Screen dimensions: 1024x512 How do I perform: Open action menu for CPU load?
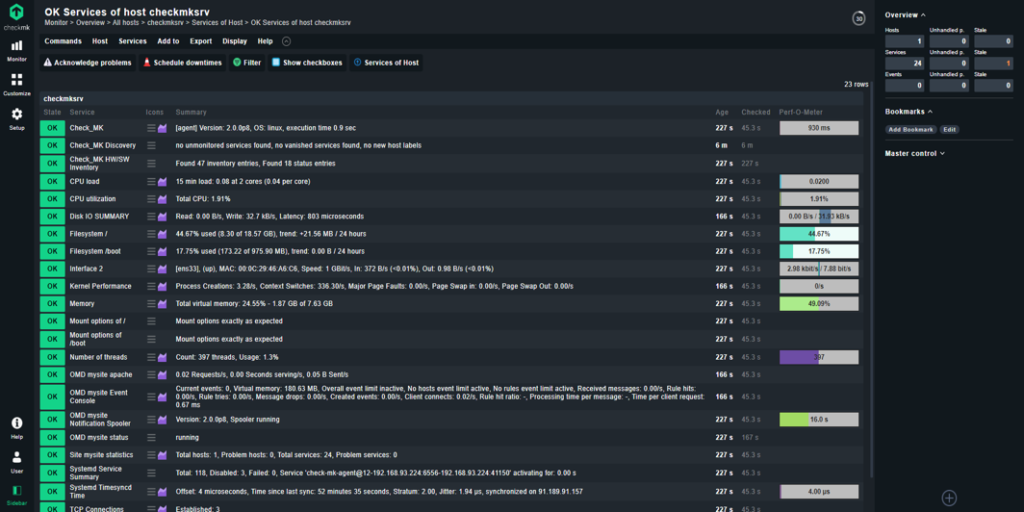click(x=152, y=181)
